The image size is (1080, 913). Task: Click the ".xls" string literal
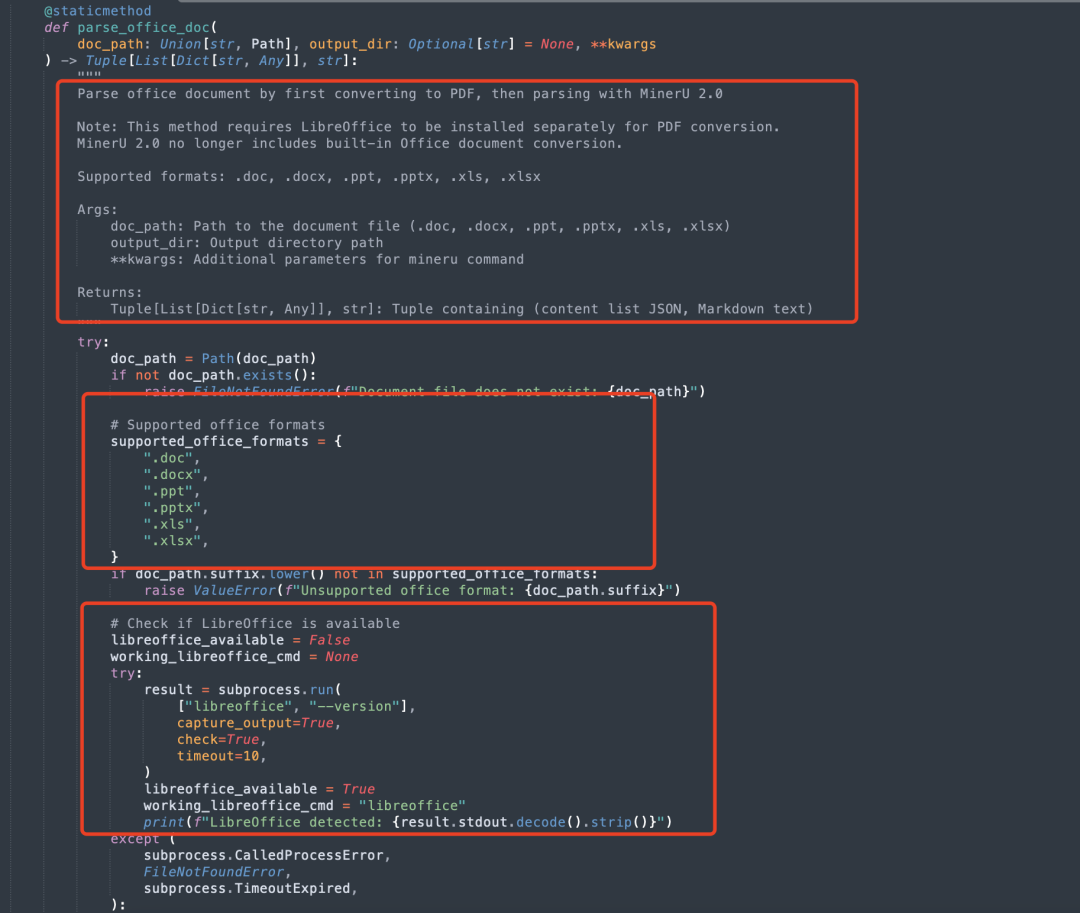(168, 524)
